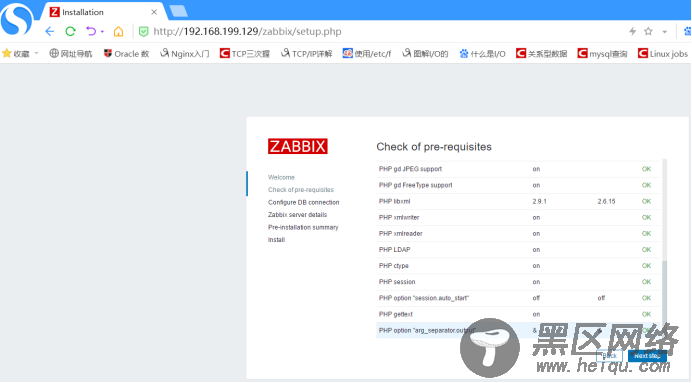Select Zabbix server details step
Screen dimensions: 692x383
297,215
